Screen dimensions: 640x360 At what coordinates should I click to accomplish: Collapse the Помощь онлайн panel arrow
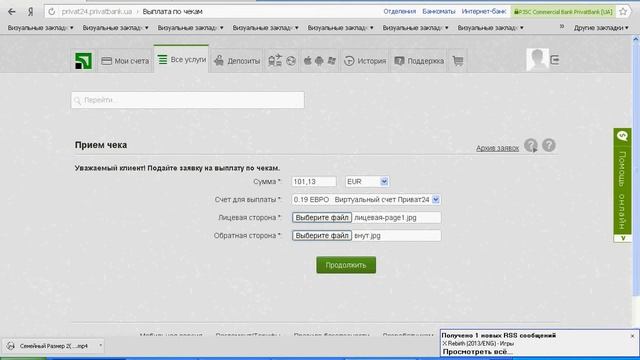tap(622, 238)
